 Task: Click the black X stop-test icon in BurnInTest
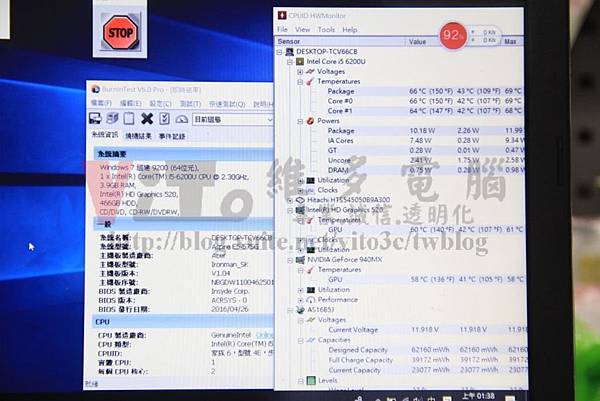coord(147,119)
